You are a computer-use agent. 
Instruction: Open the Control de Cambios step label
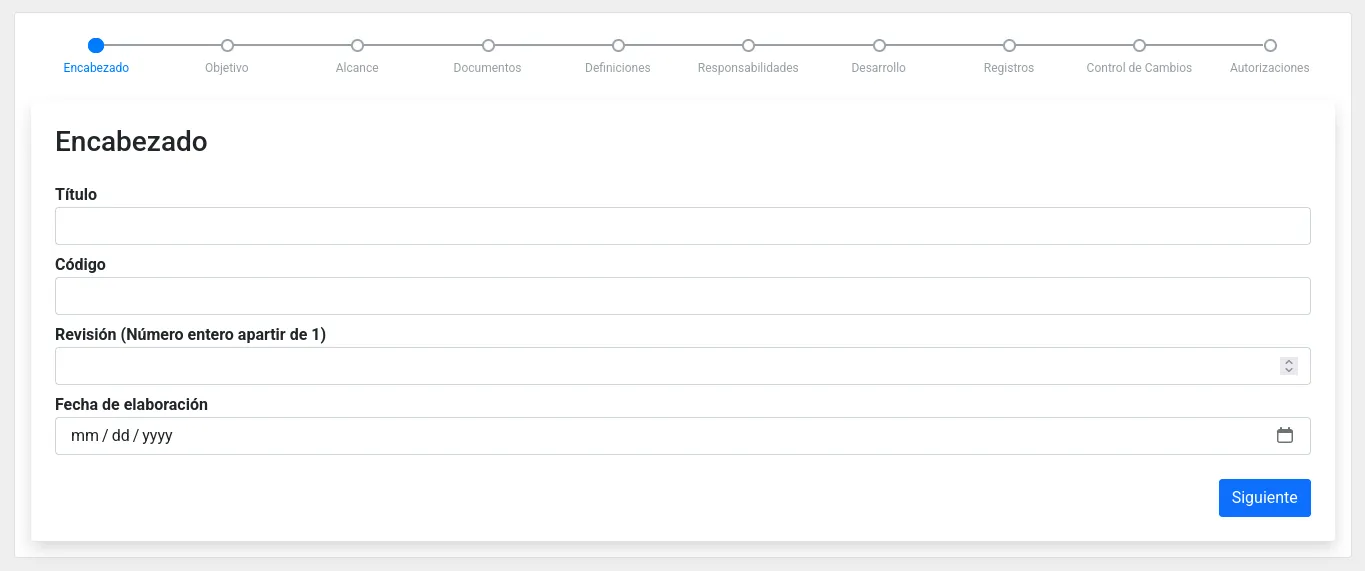point(1139,68)
